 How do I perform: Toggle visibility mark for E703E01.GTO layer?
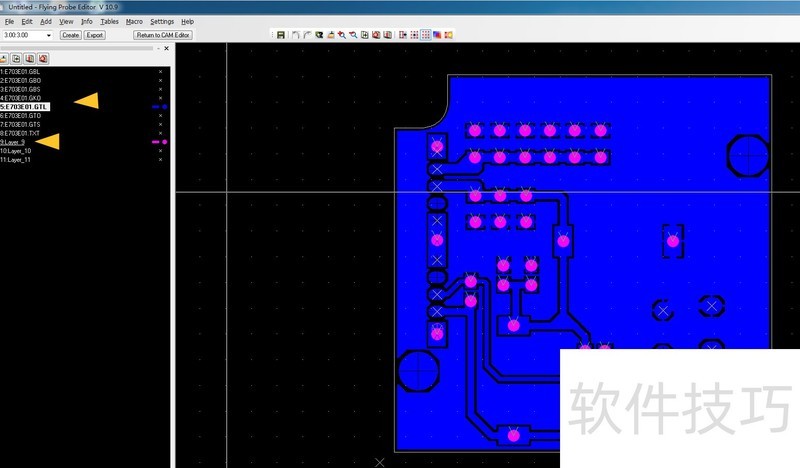coord(160,116)
